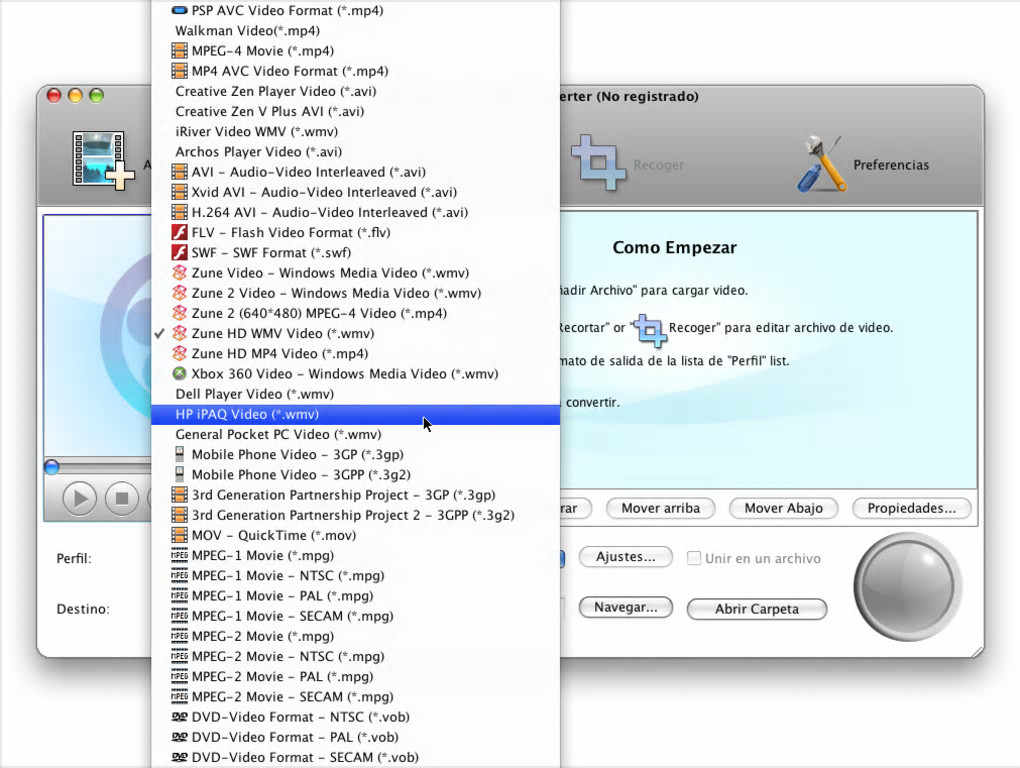Click the green zoom window button
The height and width of the screenshot is (768, 1020).
point(96,96)
